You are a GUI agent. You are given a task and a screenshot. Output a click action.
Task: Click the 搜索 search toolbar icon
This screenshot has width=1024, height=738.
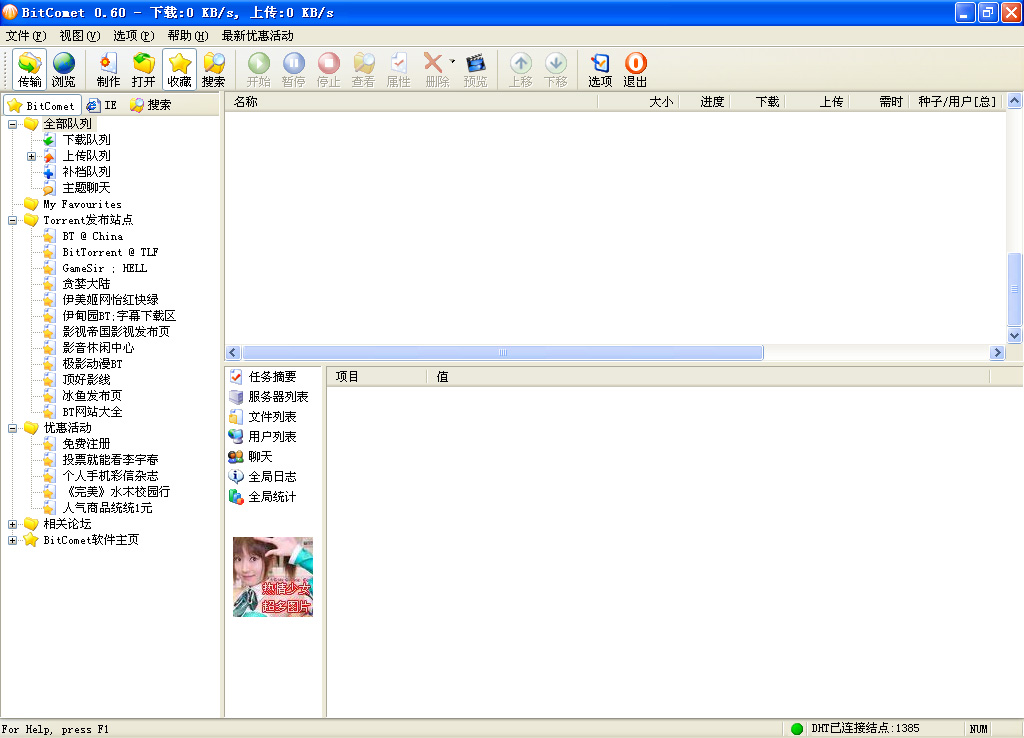click(214, 69)
